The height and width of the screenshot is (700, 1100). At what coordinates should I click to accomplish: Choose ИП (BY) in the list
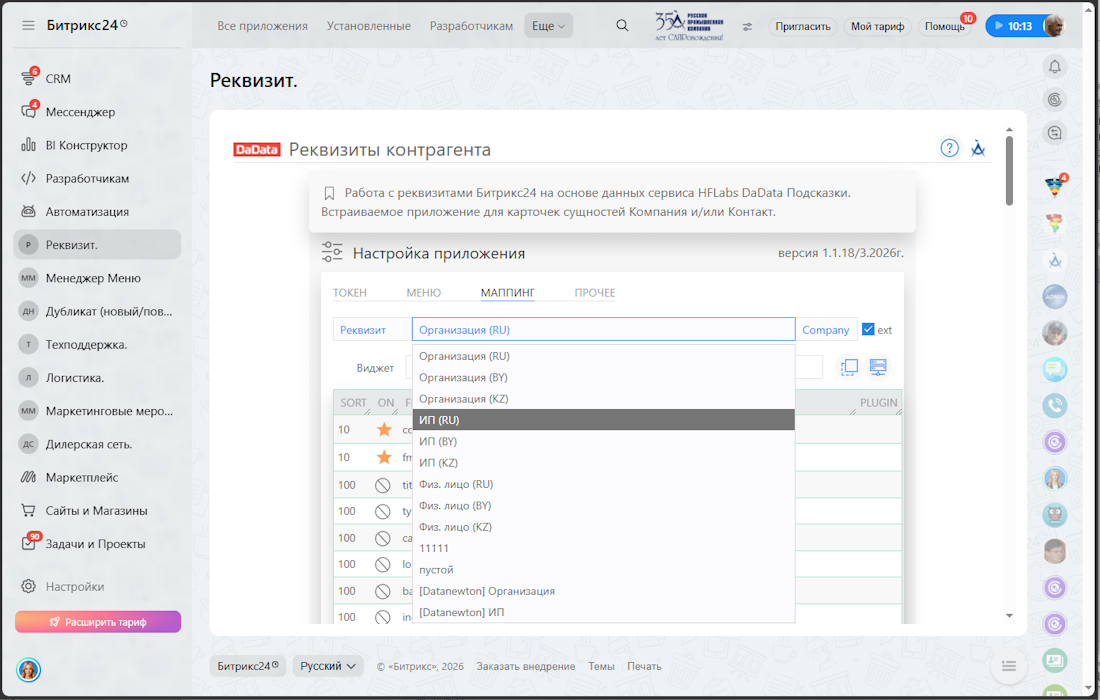(603, 441)
